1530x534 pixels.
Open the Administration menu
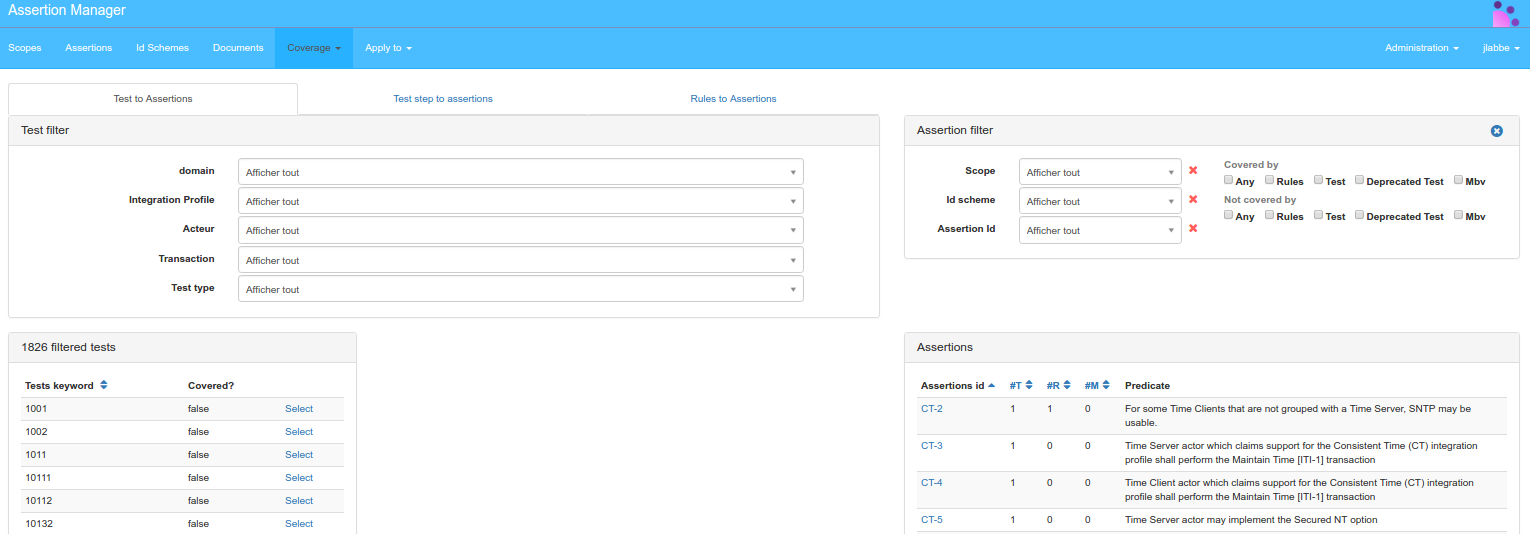[x=1420, y=48]
